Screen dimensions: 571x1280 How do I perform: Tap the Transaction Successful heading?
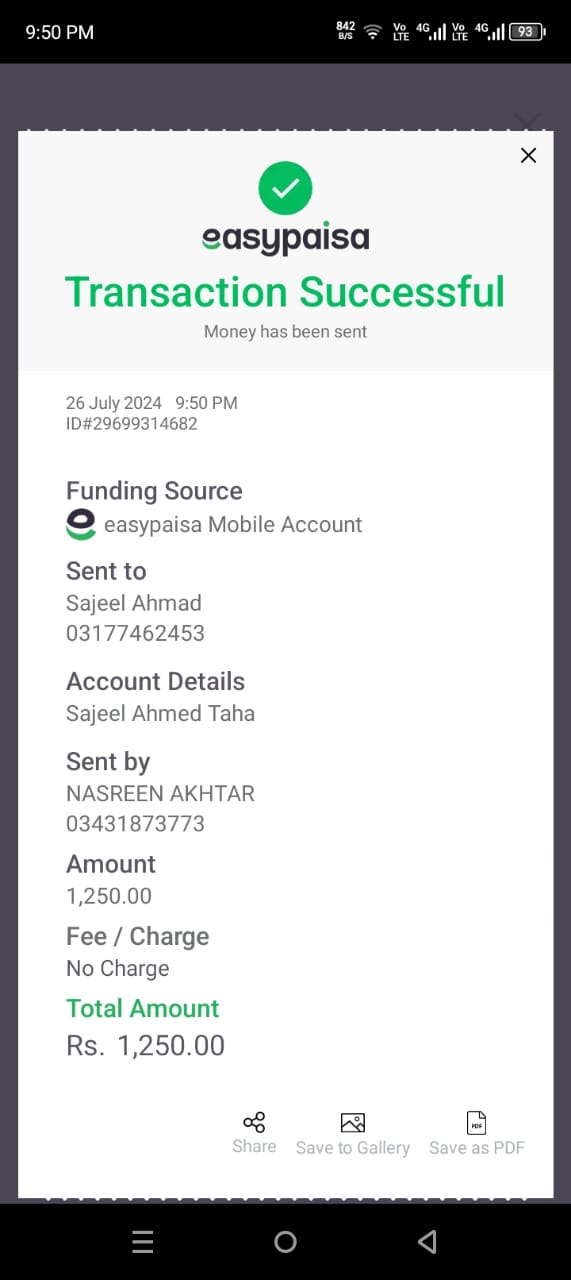pyautogui.click(x=285, y=292)
